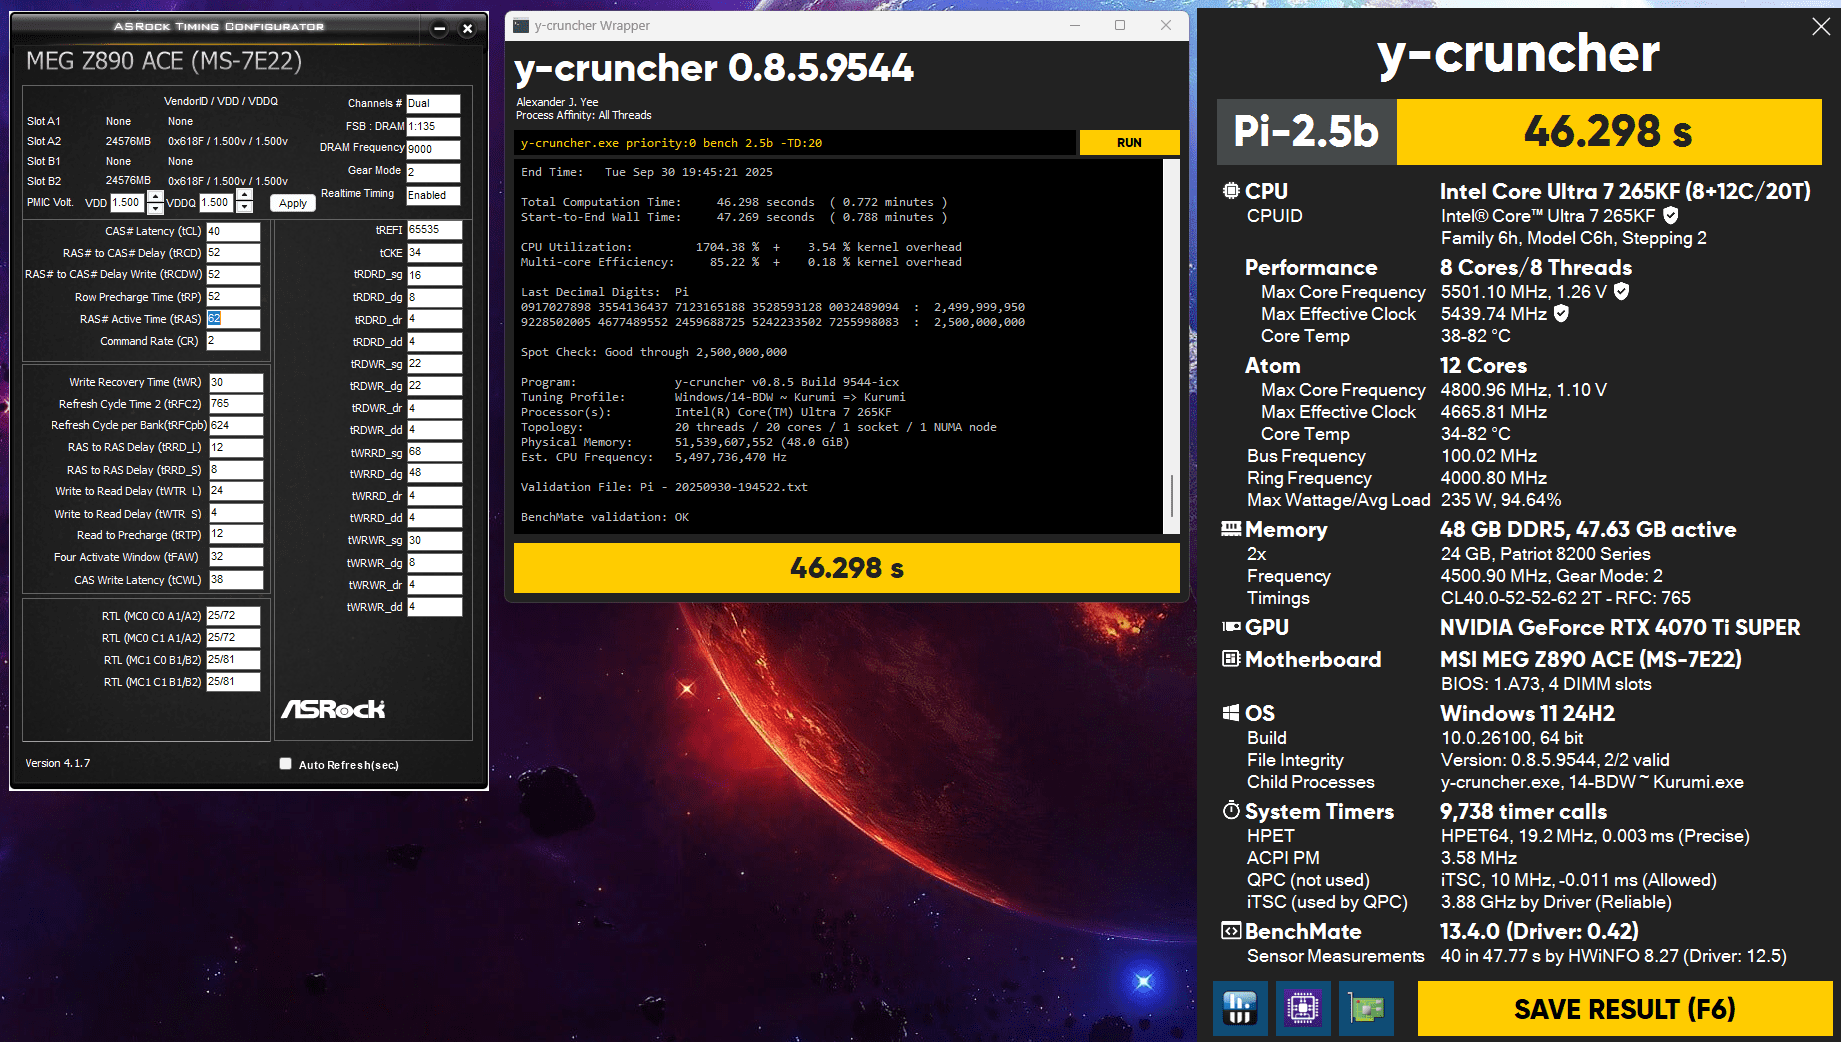Click the GPU section card icon
The width and height of the screenshot is (1841, 1042).
(1231, 627)
